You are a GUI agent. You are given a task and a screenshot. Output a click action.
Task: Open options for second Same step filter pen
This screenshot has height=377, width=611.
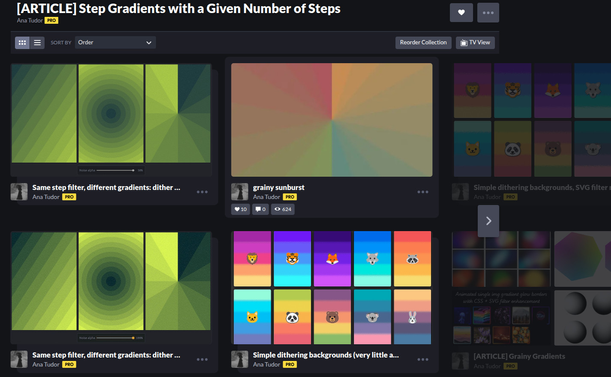tap(202, 359)
